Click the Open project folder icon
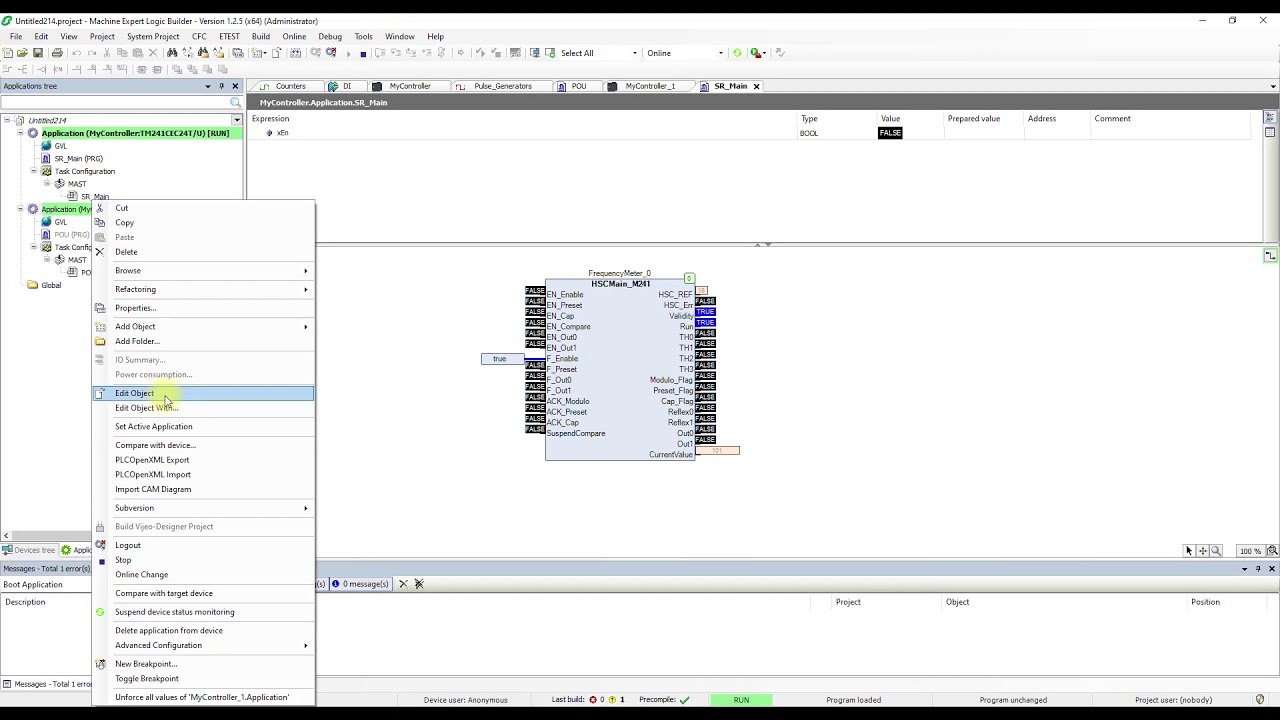This screenshot has height=720, width=1280. tap(22, 53)
